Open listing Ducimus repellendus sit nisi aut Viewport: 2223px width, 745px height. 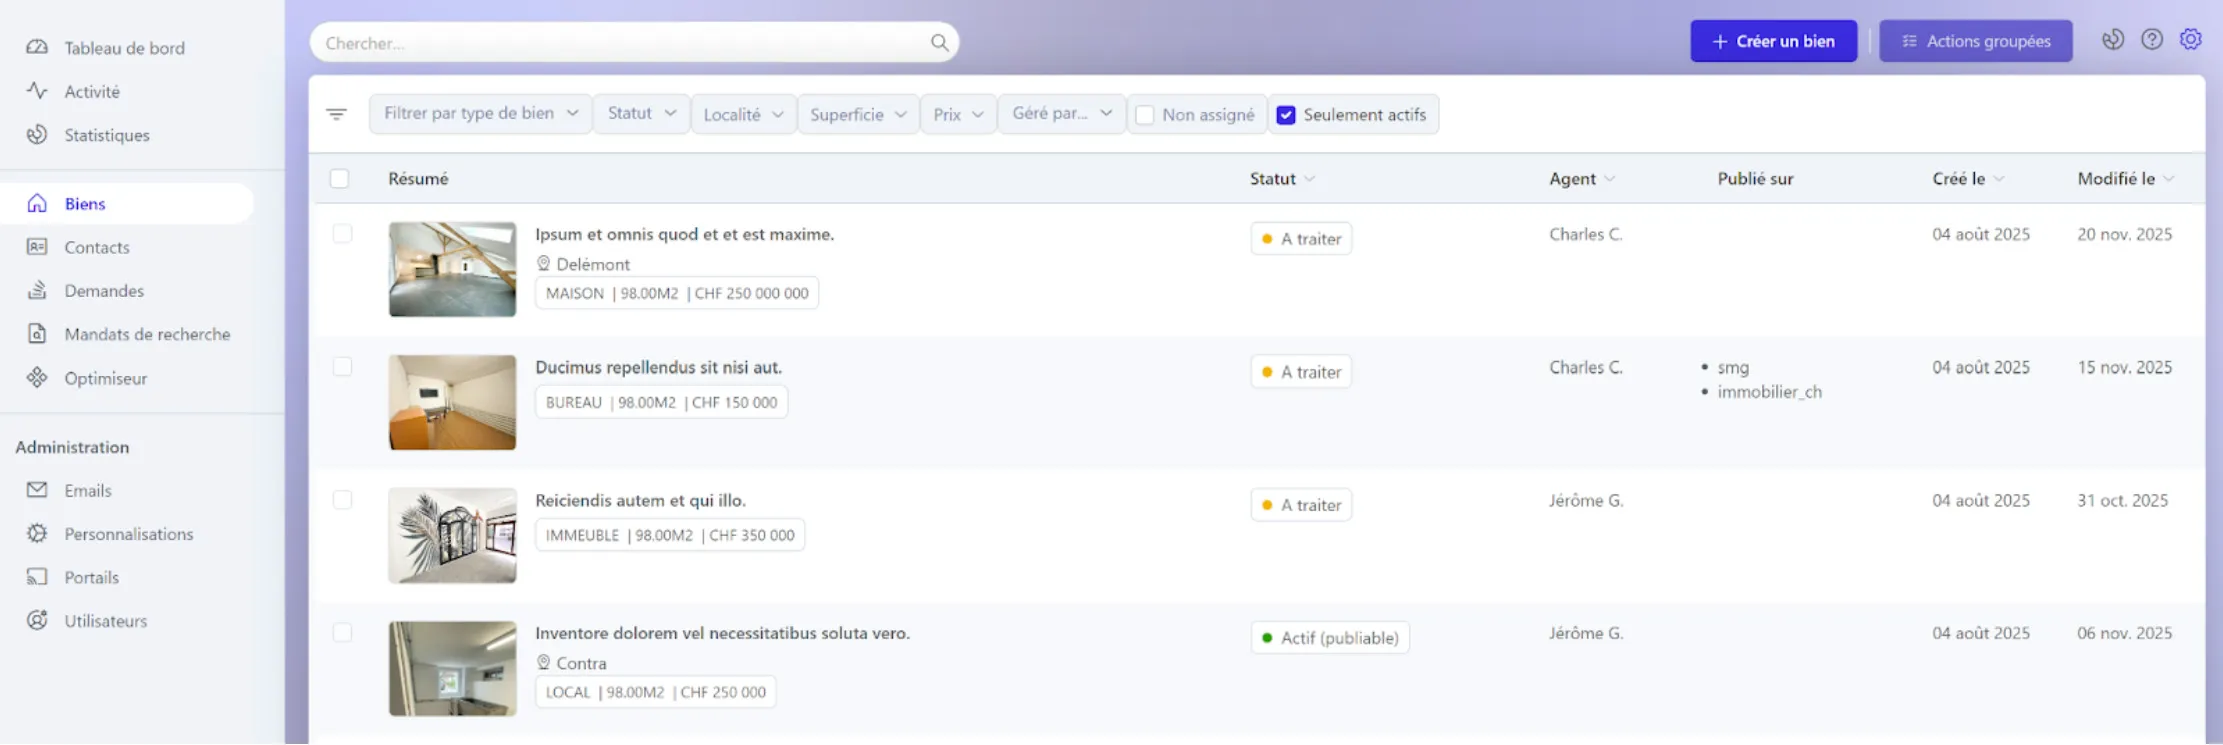click(x=658, y=367)
